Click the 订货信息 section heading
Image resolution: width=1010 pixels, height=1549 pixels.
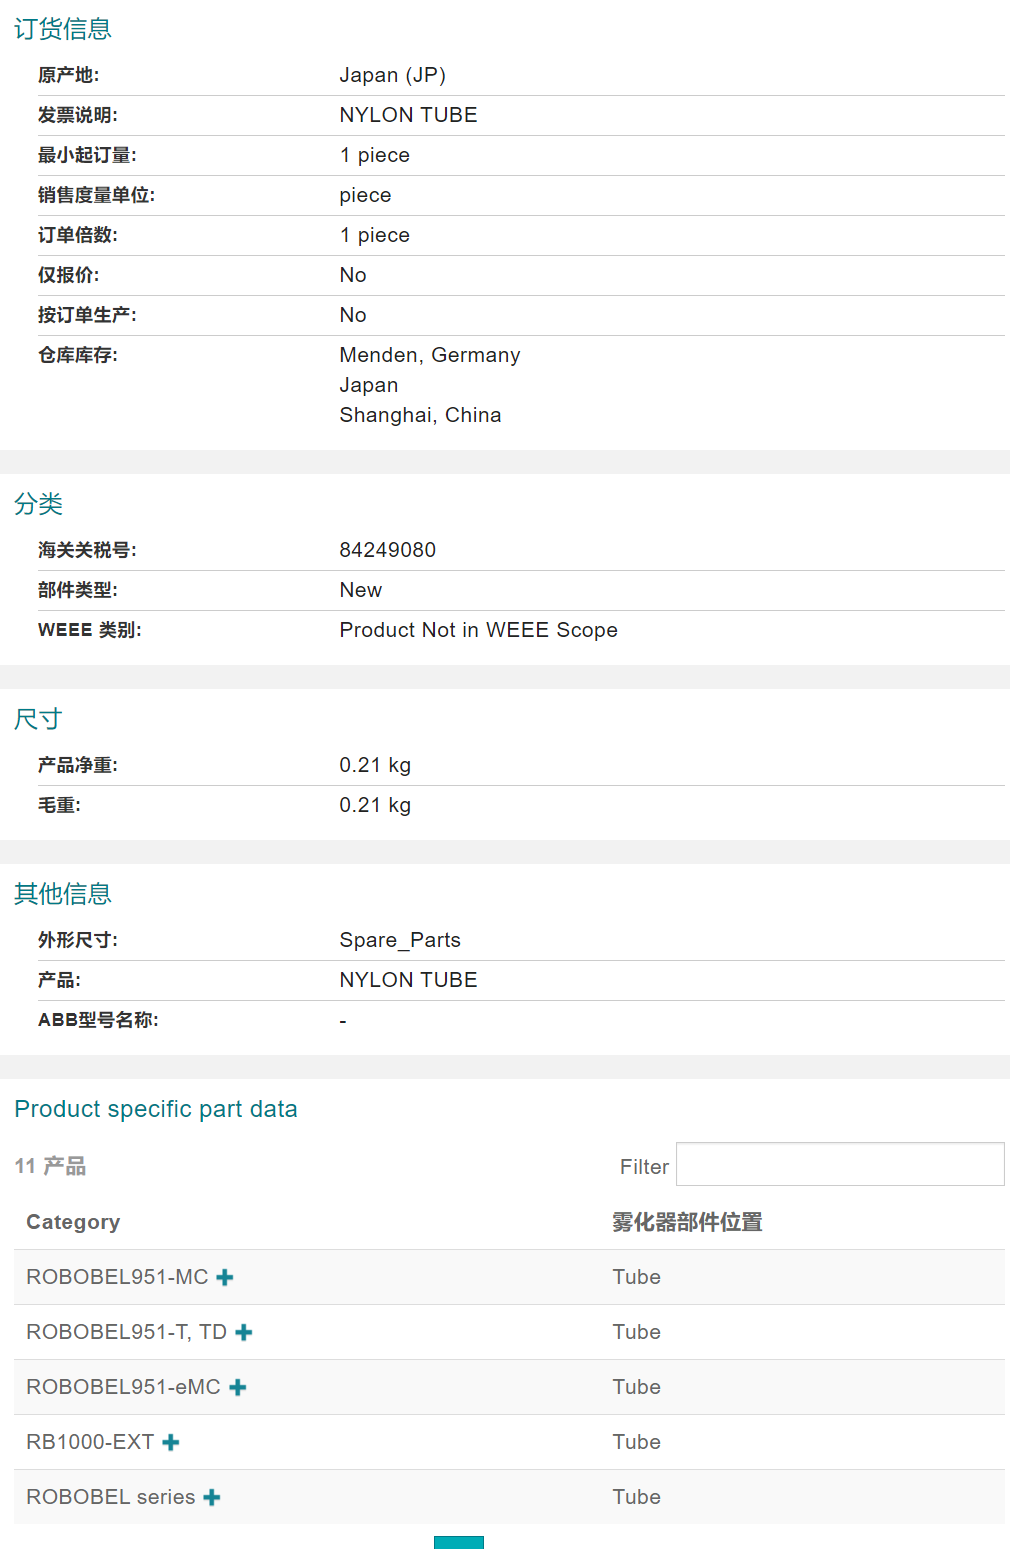tap(63, 29)
